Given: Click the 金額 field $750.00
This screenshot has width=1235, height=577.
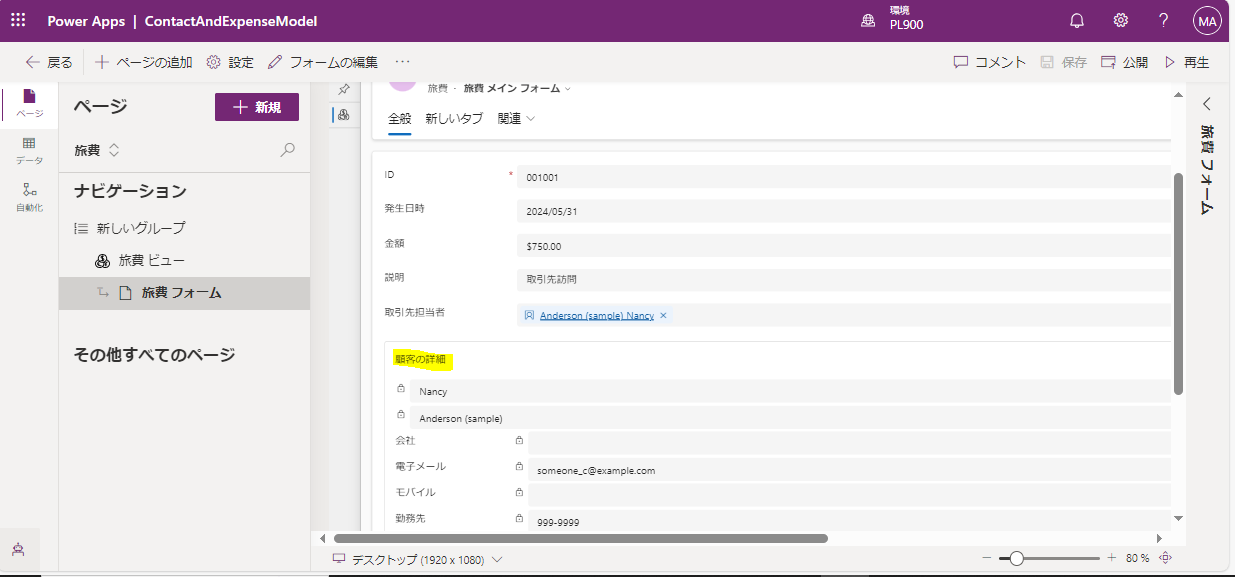Looking at the screenshot, I should pyautogui.click(x=843, y=246).
